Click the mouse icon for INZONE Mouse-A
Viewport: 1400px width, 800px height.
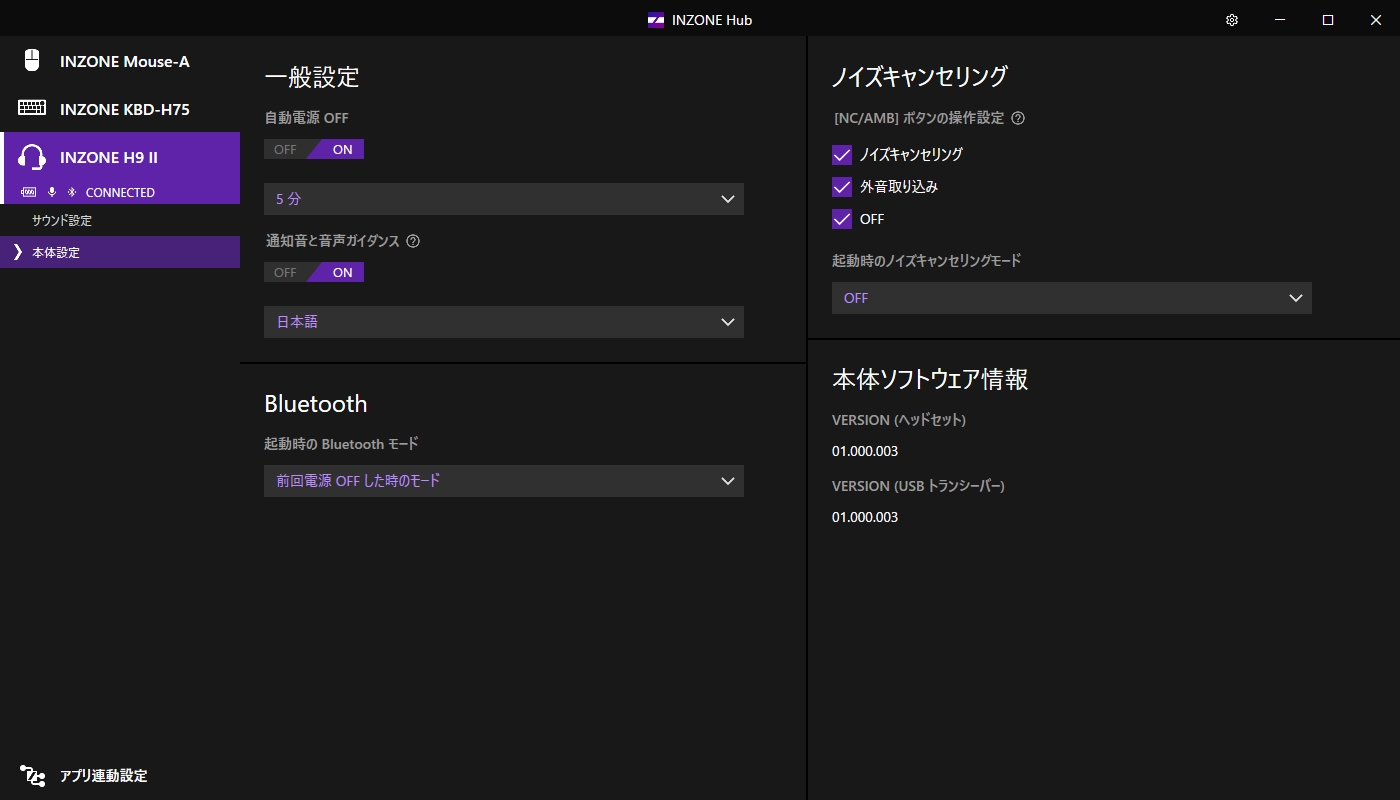[x=32, y=61]
